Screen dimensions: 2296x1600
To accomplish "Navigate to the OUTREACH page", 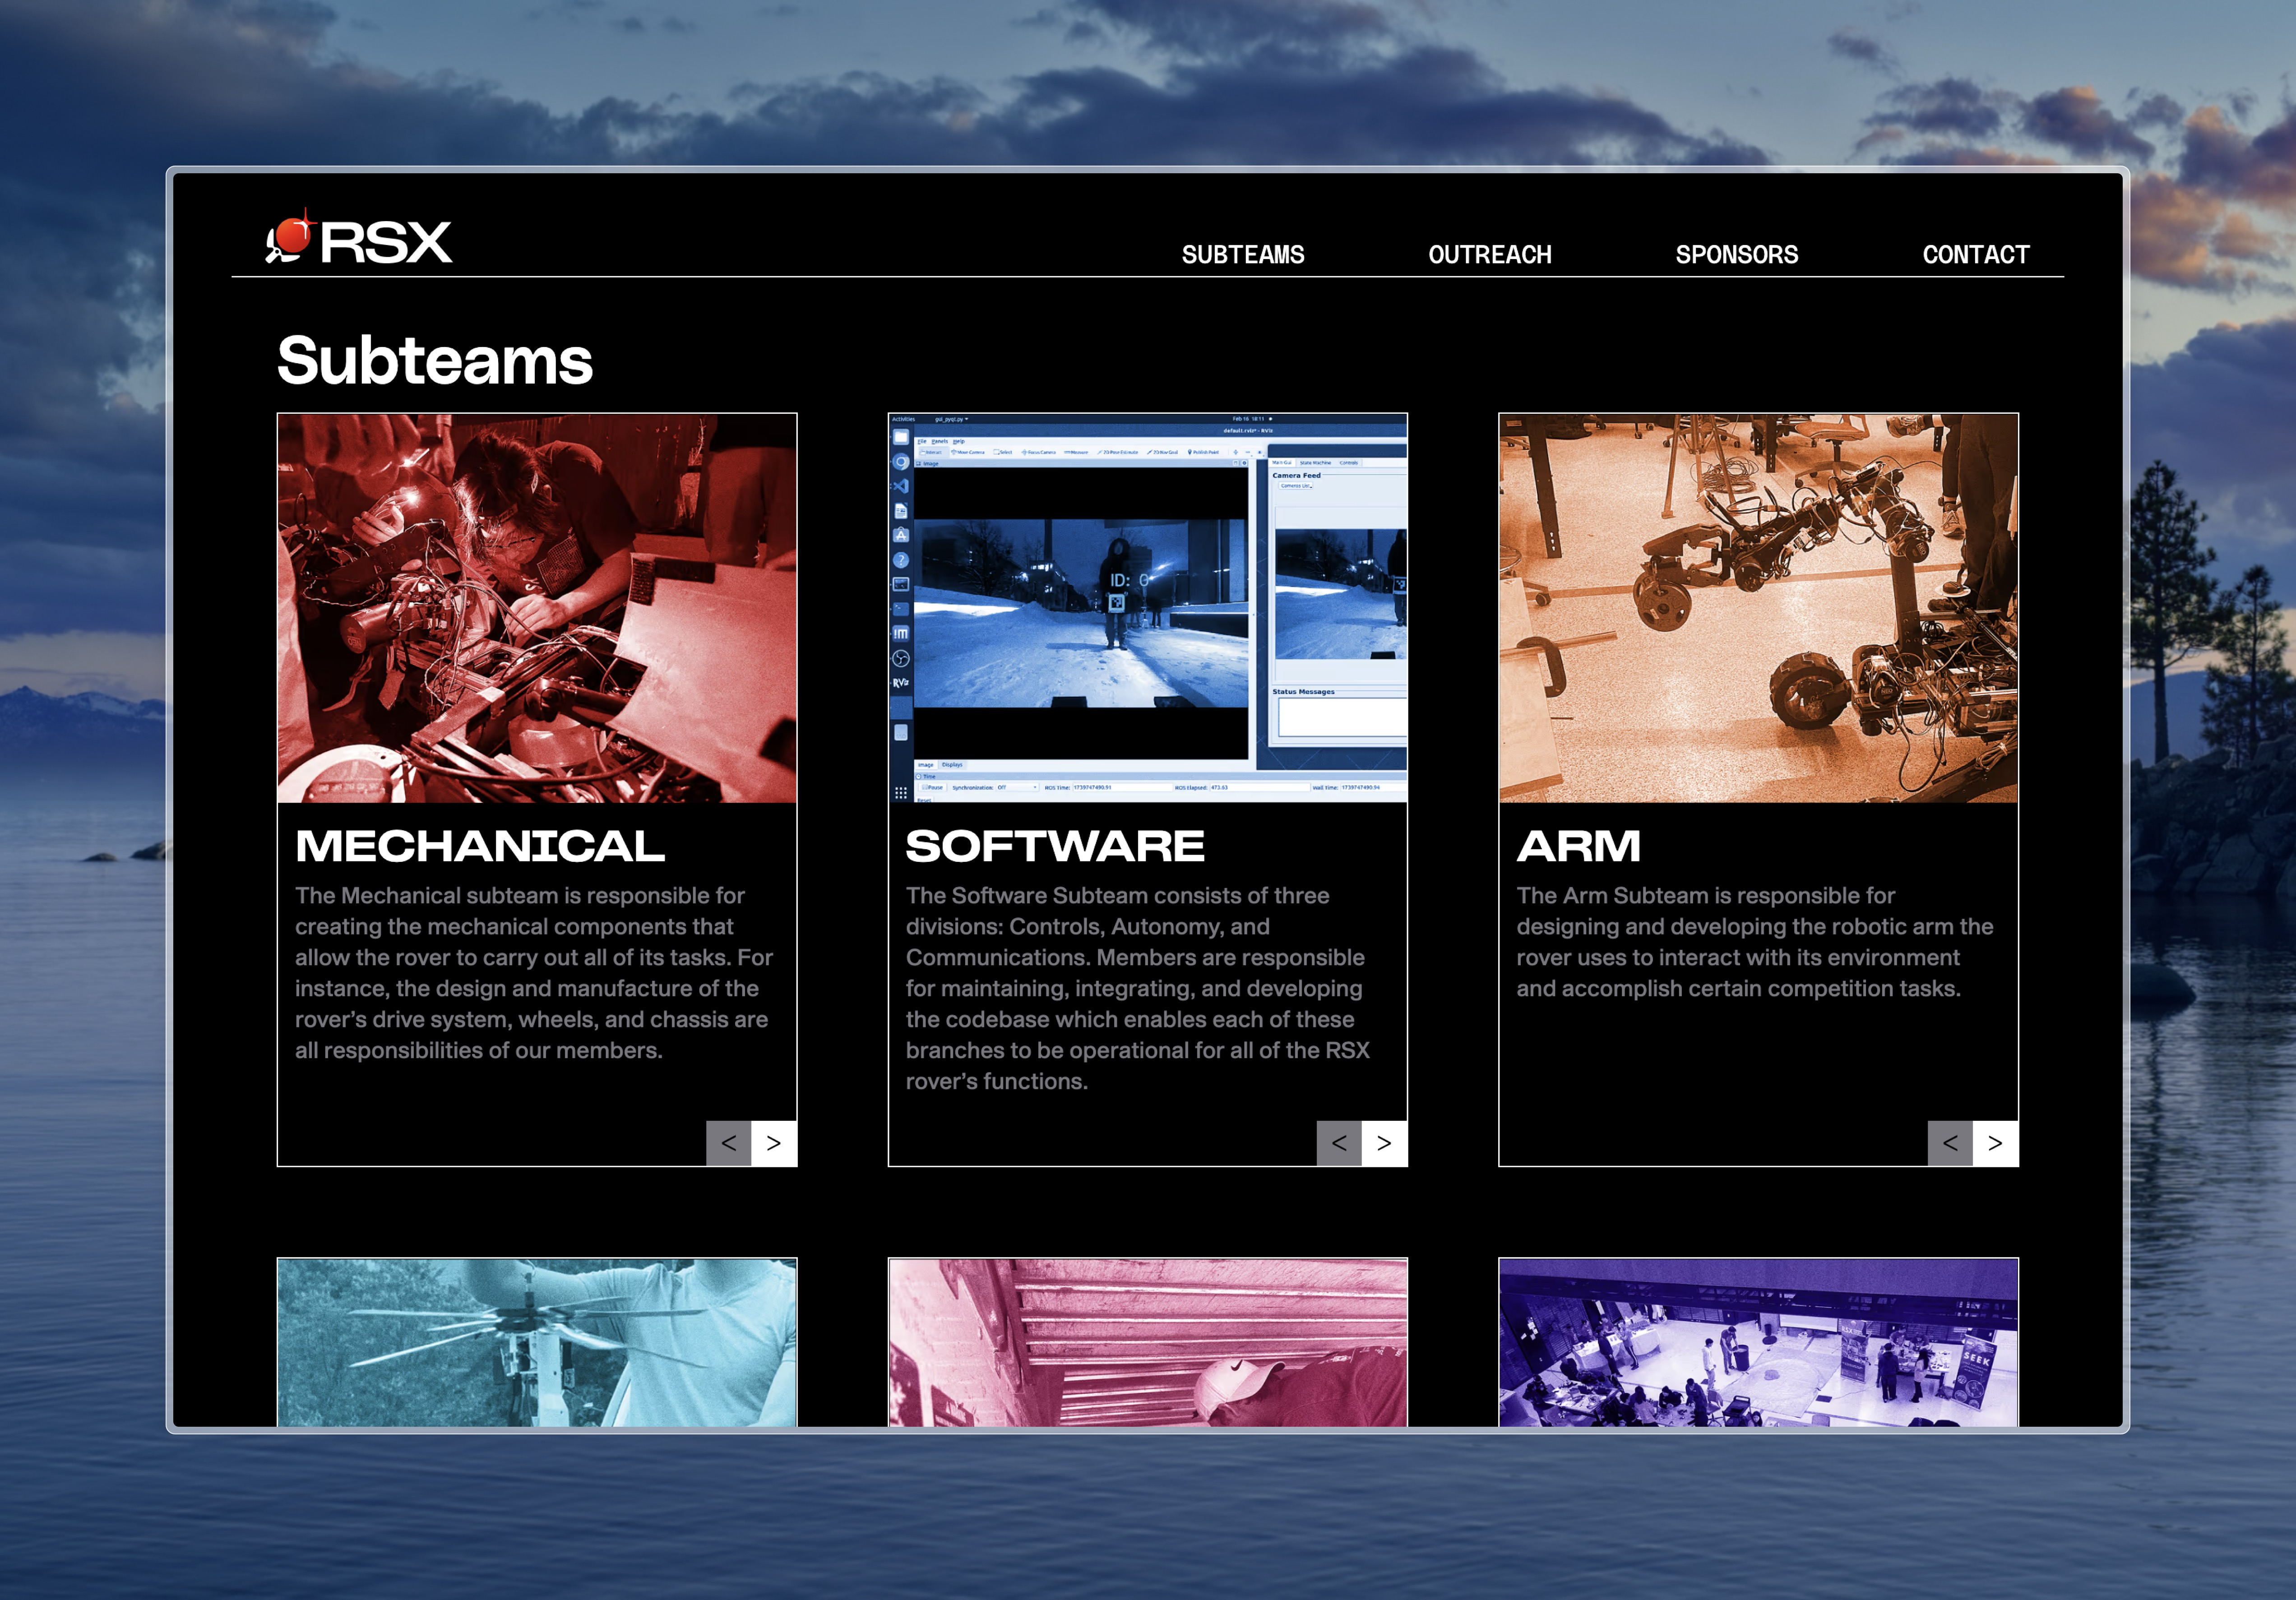I will pyautogui.click(x=1489, y=254).
